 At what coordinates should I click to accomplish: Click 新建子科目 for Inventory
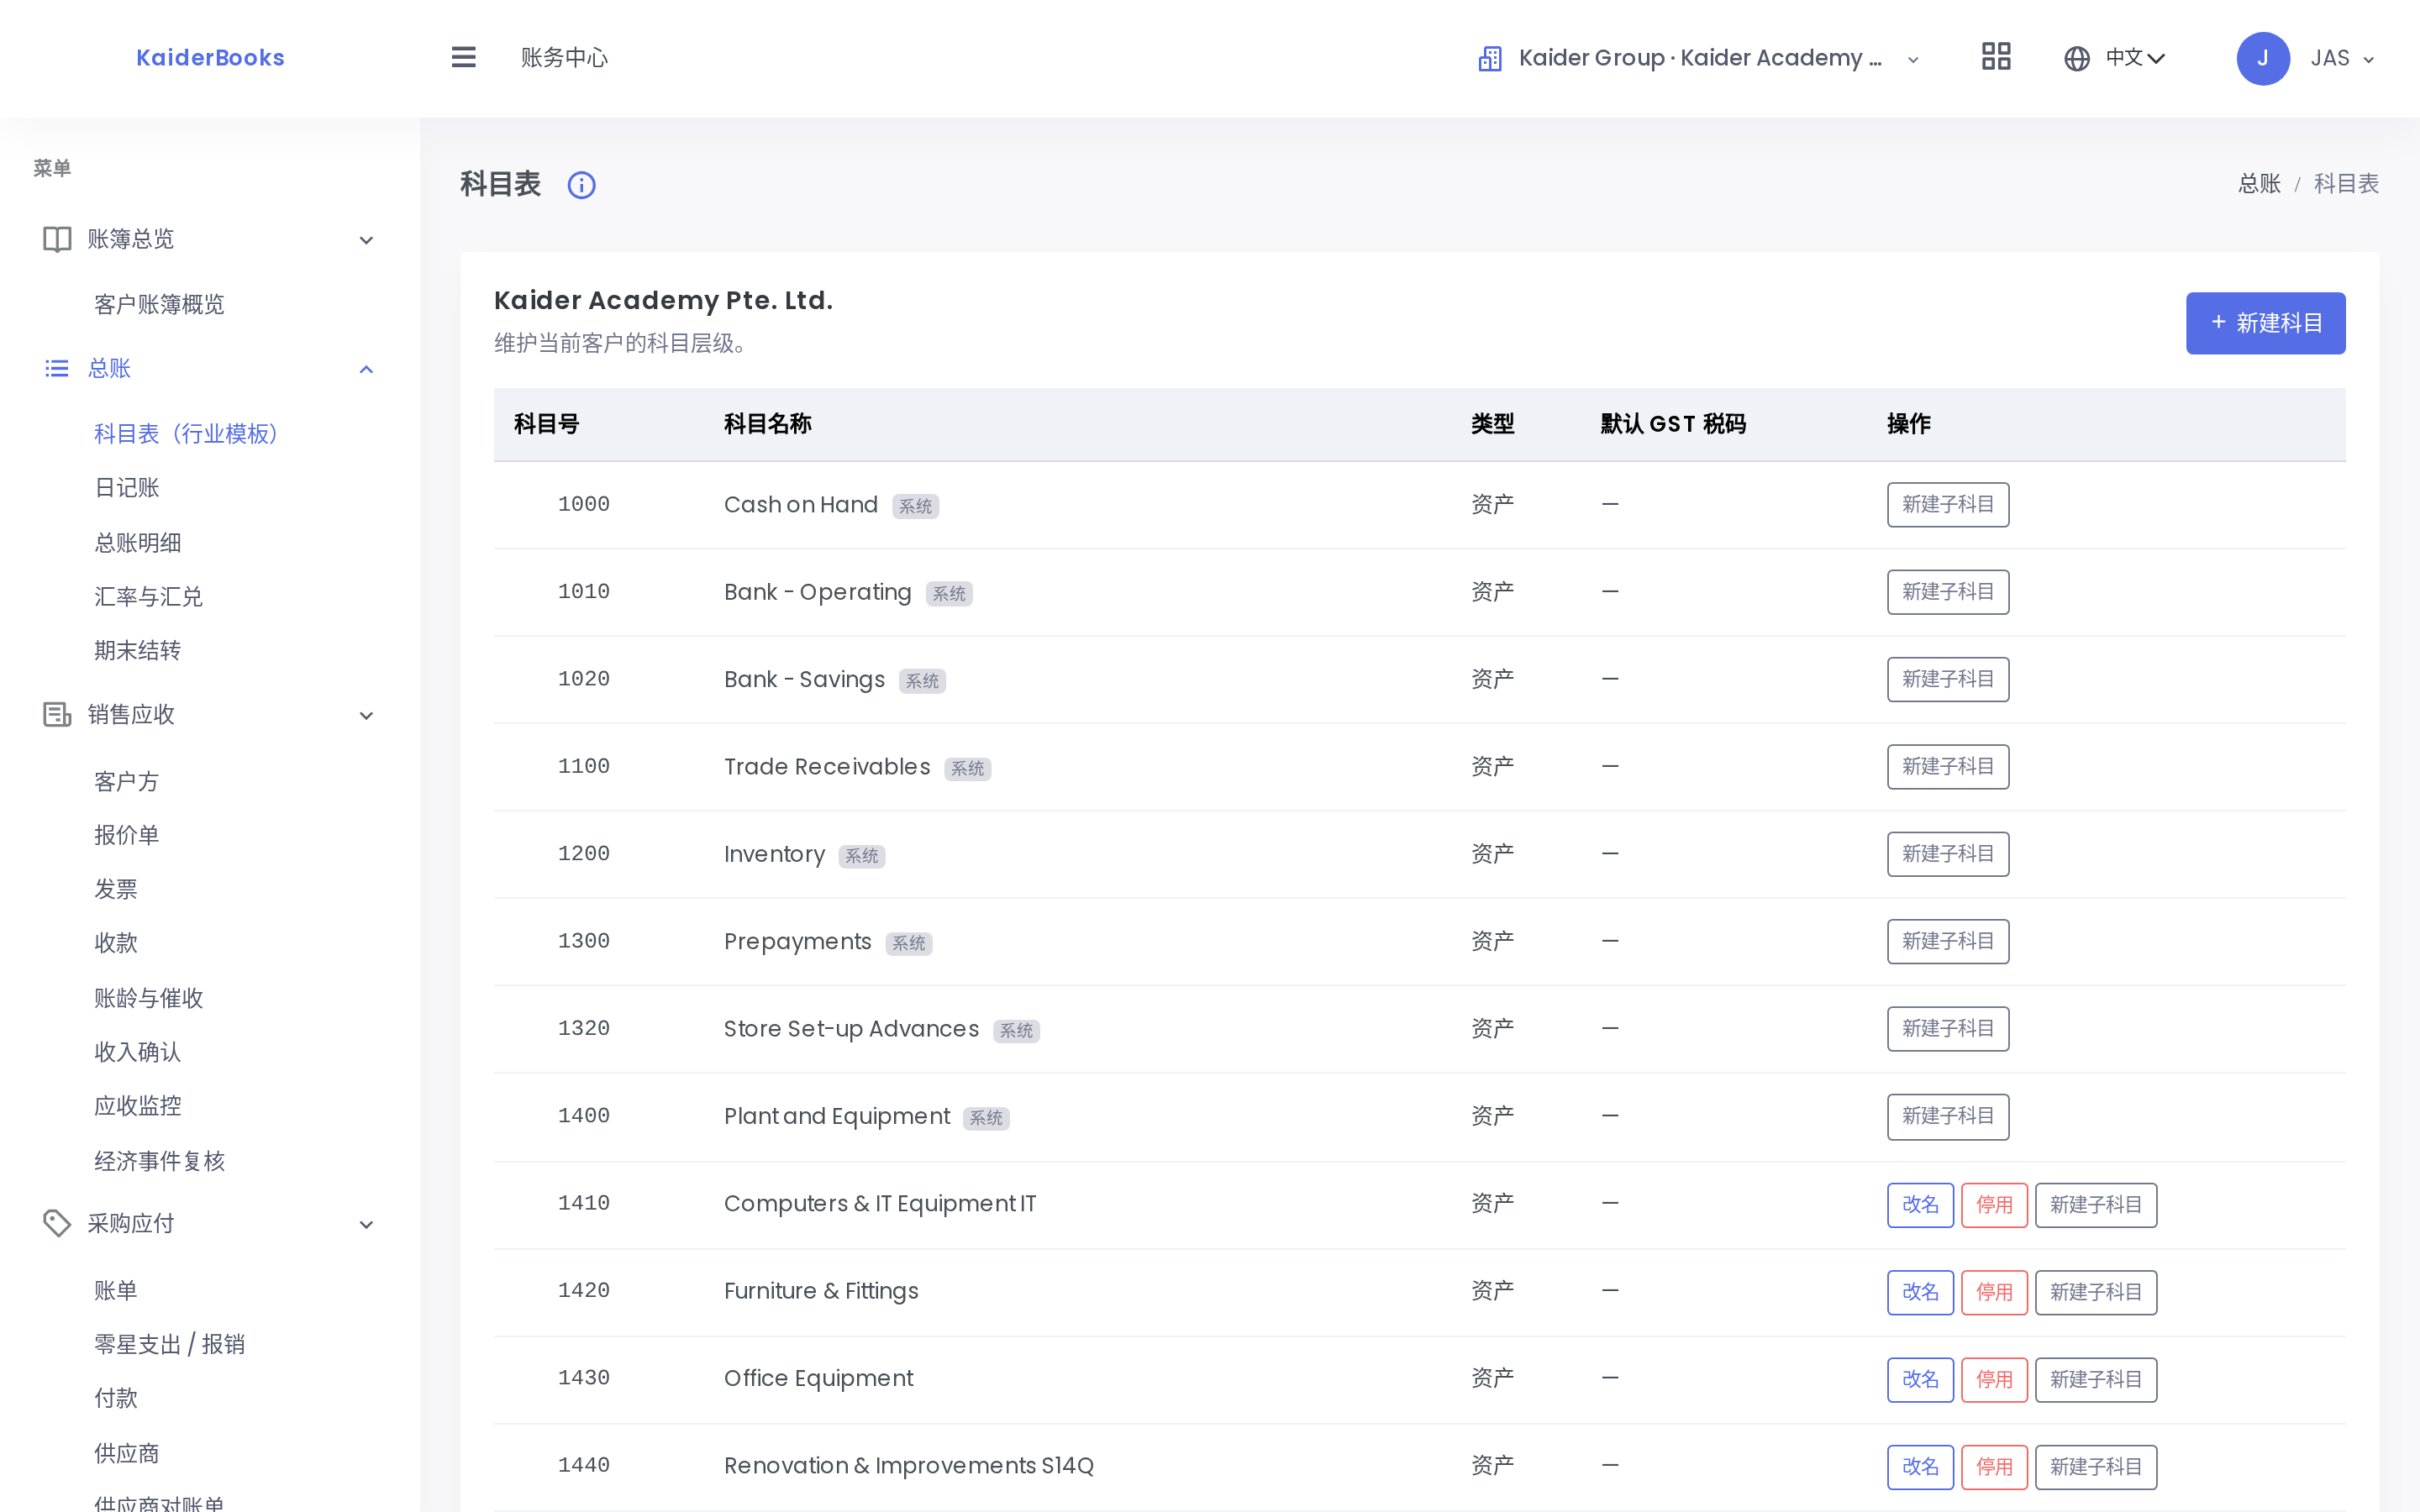point(1948,854)
